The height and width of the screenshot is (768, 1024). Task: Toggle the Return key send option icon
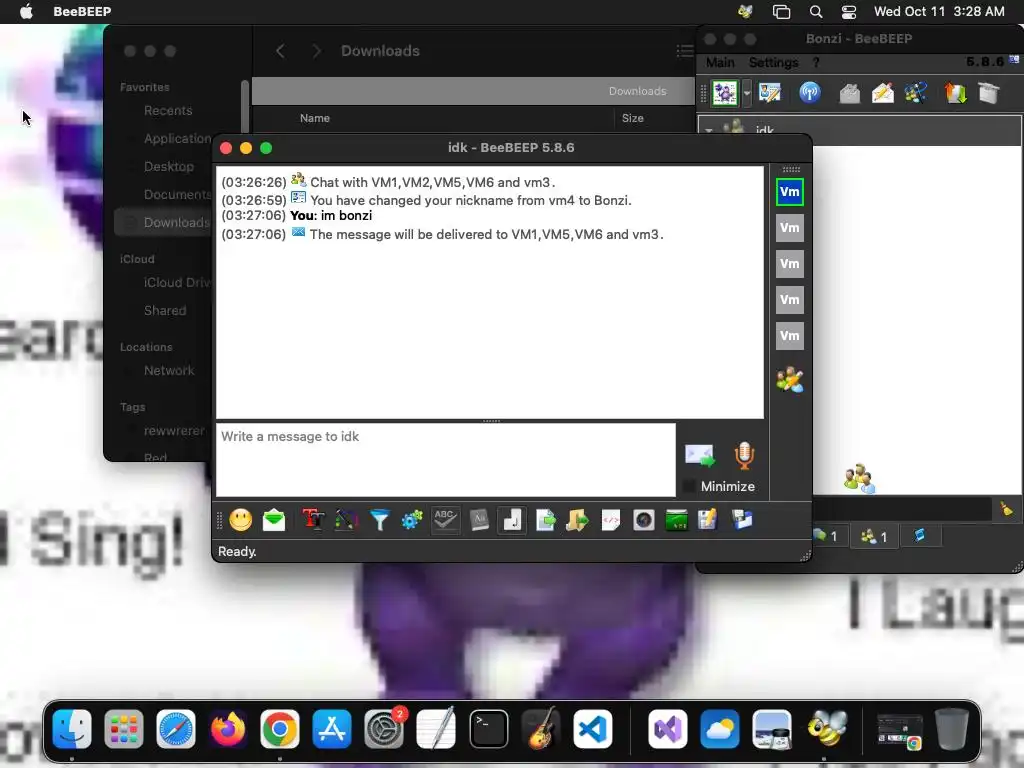(512, 520)
